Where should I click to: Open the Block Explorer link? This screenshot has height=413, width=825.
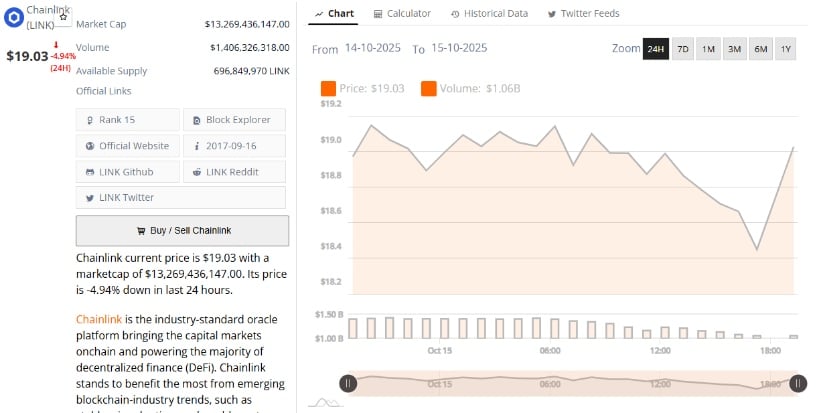point(234,120)
